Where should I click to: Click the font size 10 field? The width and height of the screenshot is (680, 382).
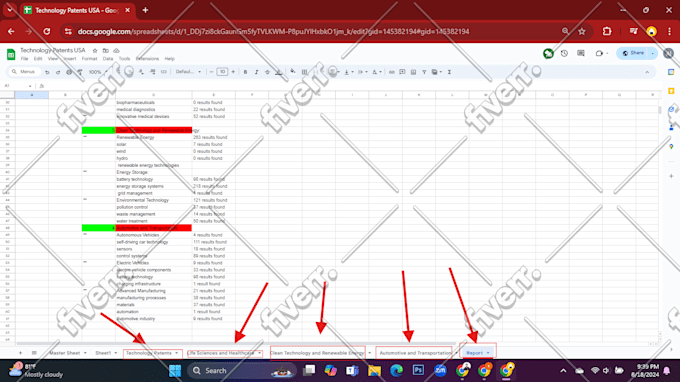(x=222, y=72)
